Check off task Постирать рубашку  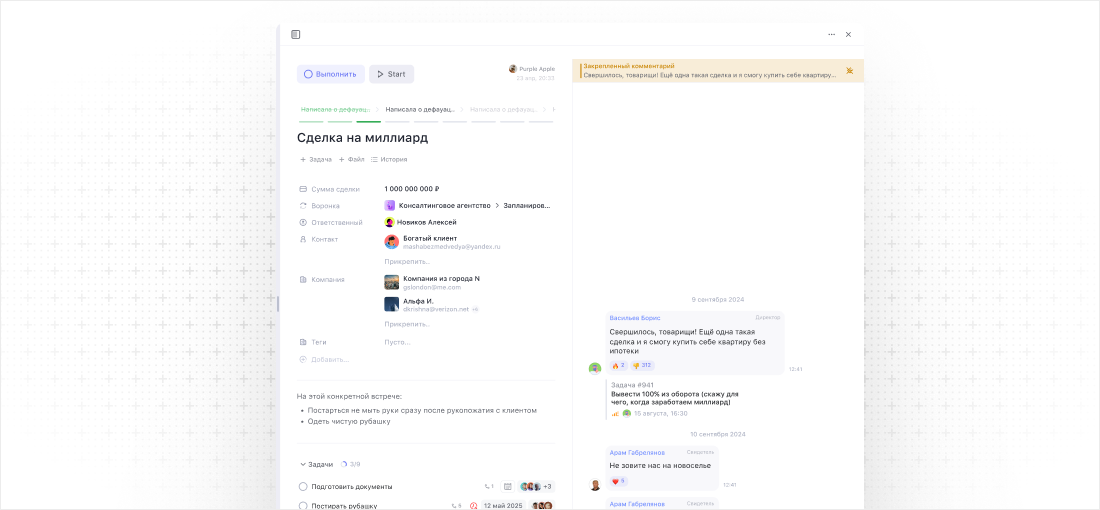(303, 506)
